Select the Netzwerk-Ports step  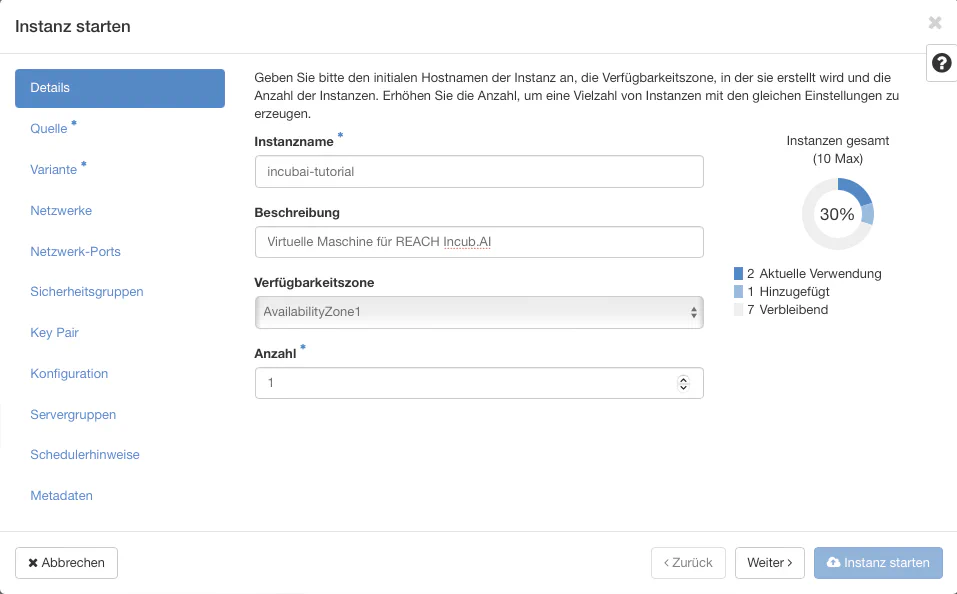click(x=76, y=252)
